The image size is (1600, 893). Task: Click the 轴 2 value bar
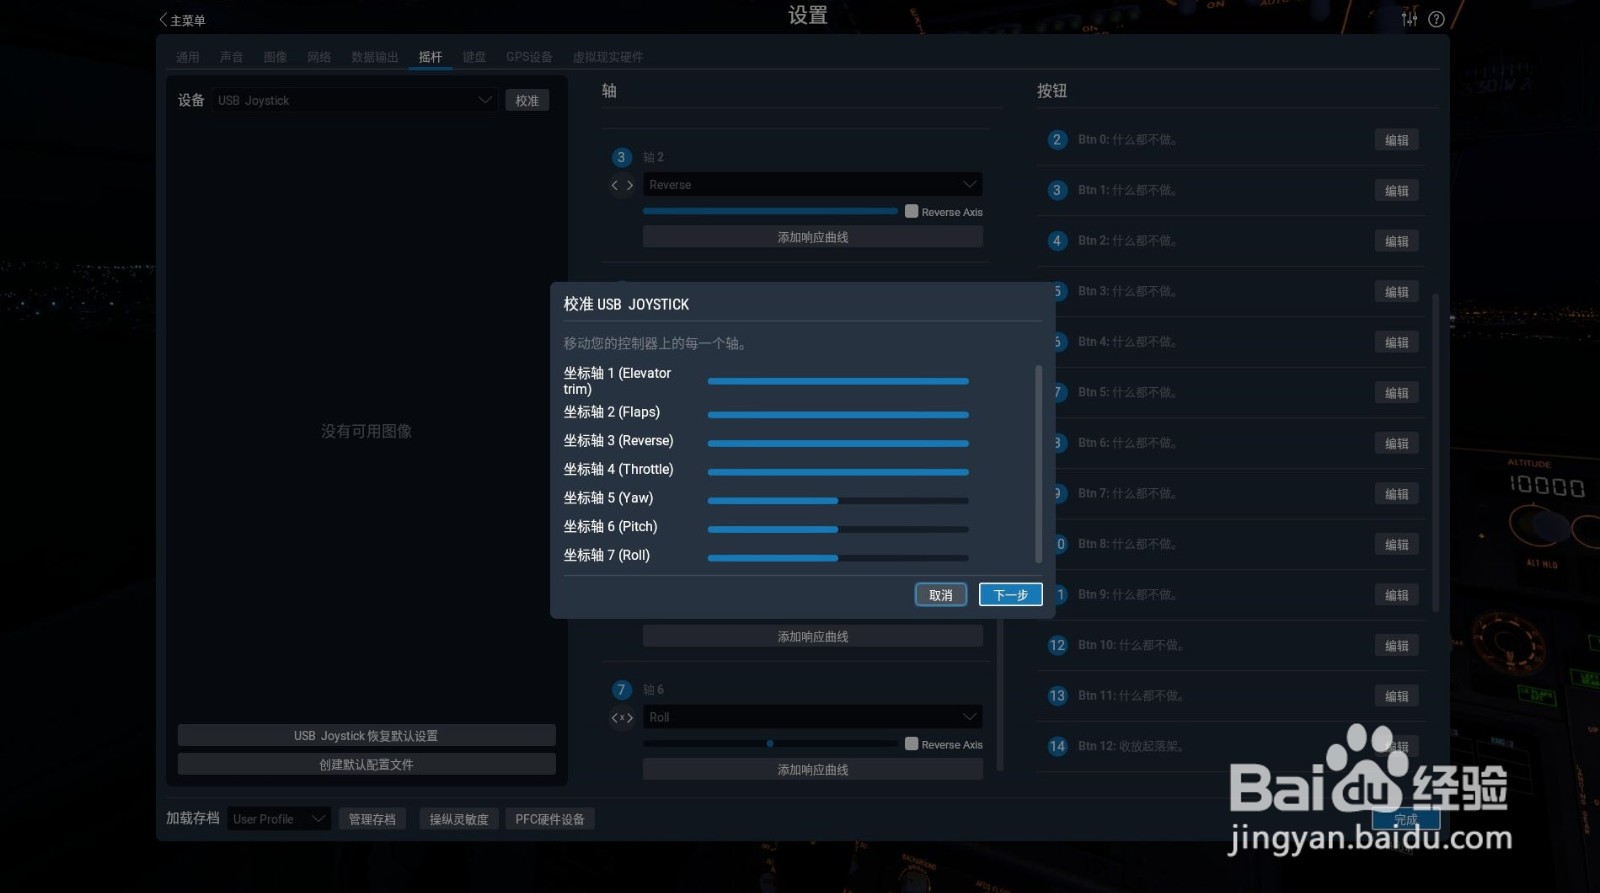770,211
